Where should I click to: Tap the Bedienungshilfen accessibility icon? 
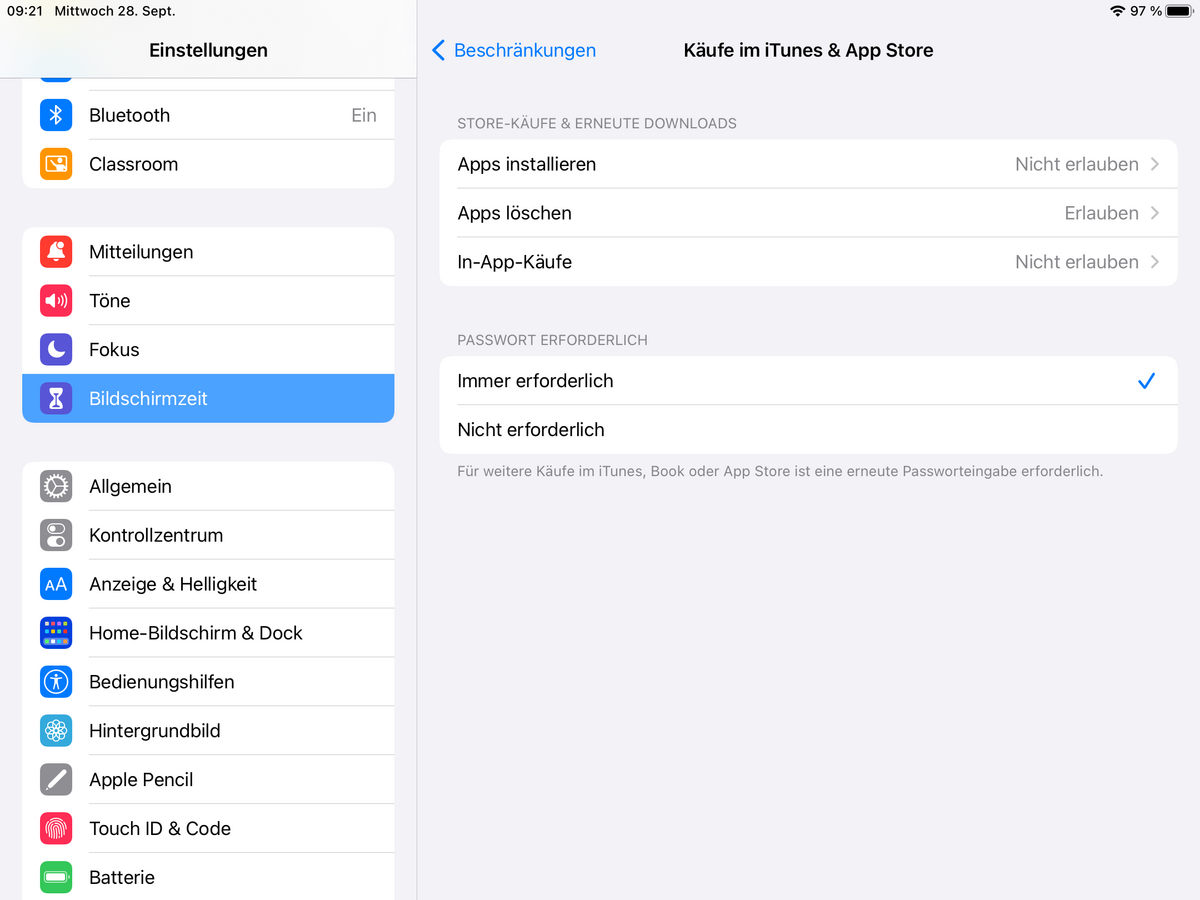coord(56,682)
